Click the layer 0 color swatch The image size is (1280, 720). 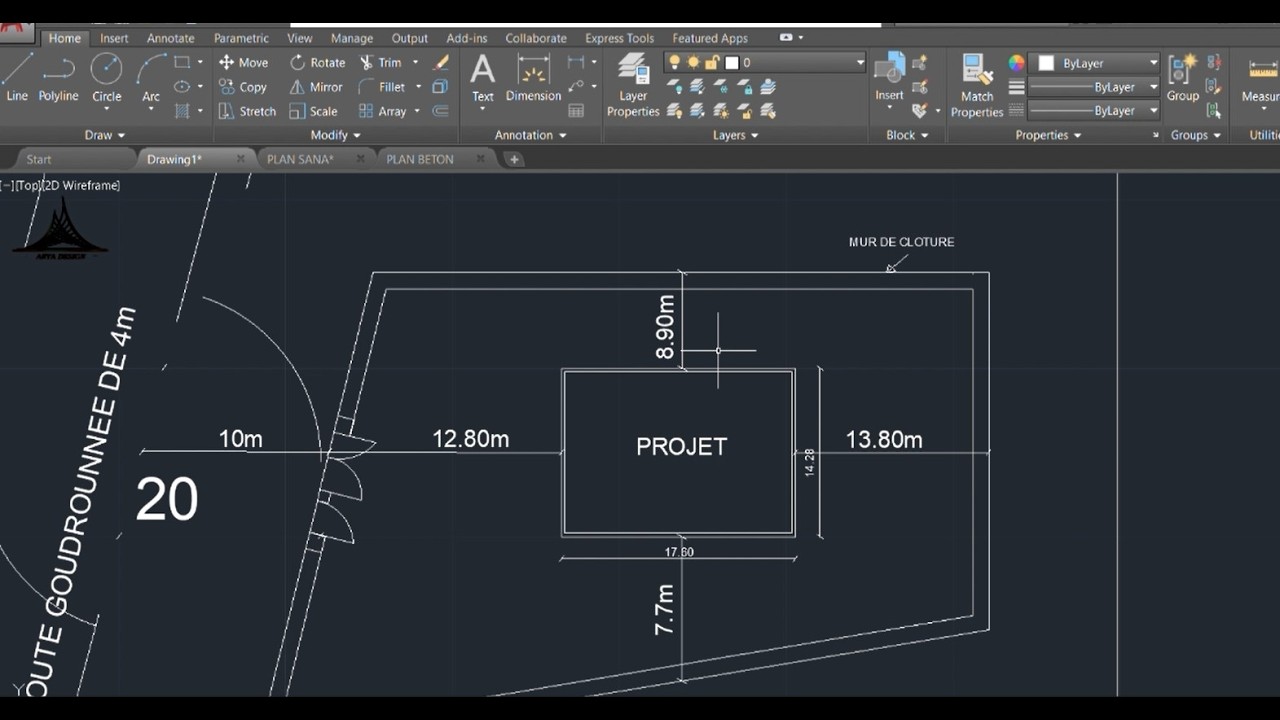pyautogui.click(x=731, y=62)
